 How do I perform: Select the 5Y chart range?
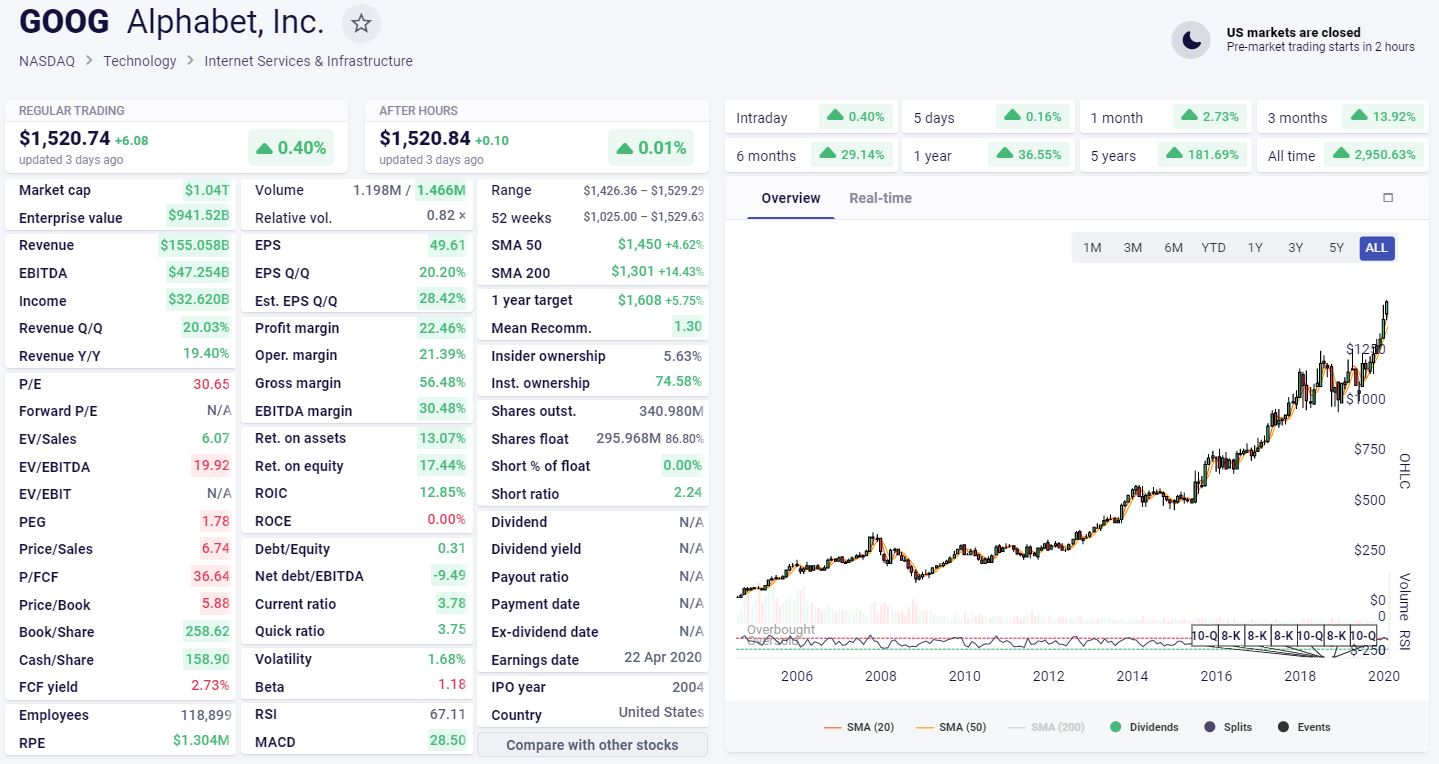coord(1336,248)
